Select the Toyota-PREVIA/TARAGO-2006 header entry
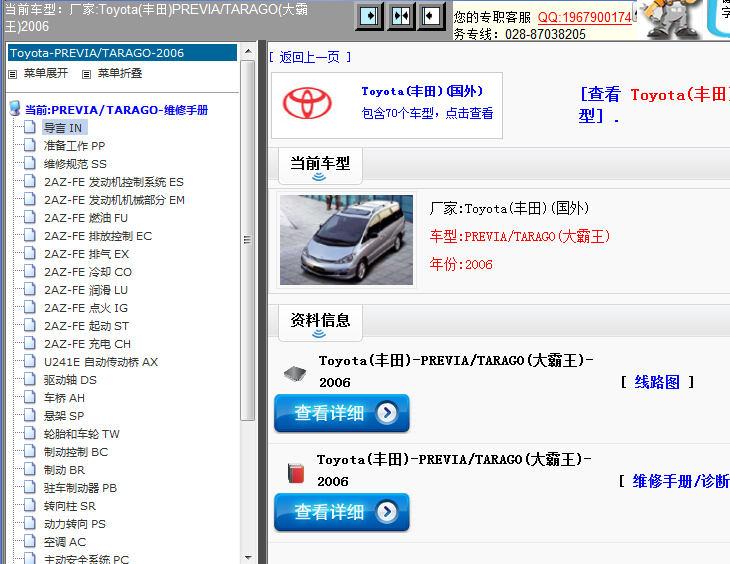The image size is (730, 564). 122,53
